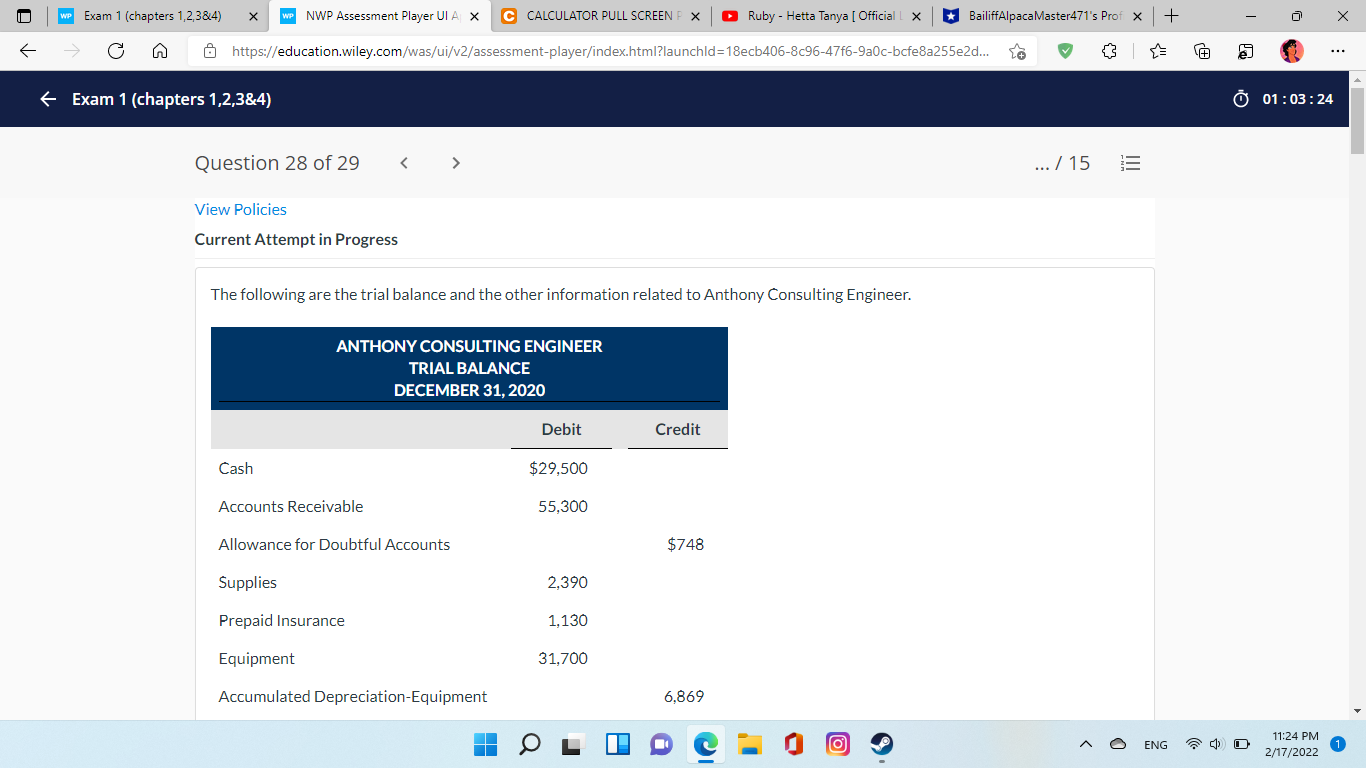Open the Favorites star icon in the toolbar
This screenshot has width=1366, height=768.
pos(1156,50)
